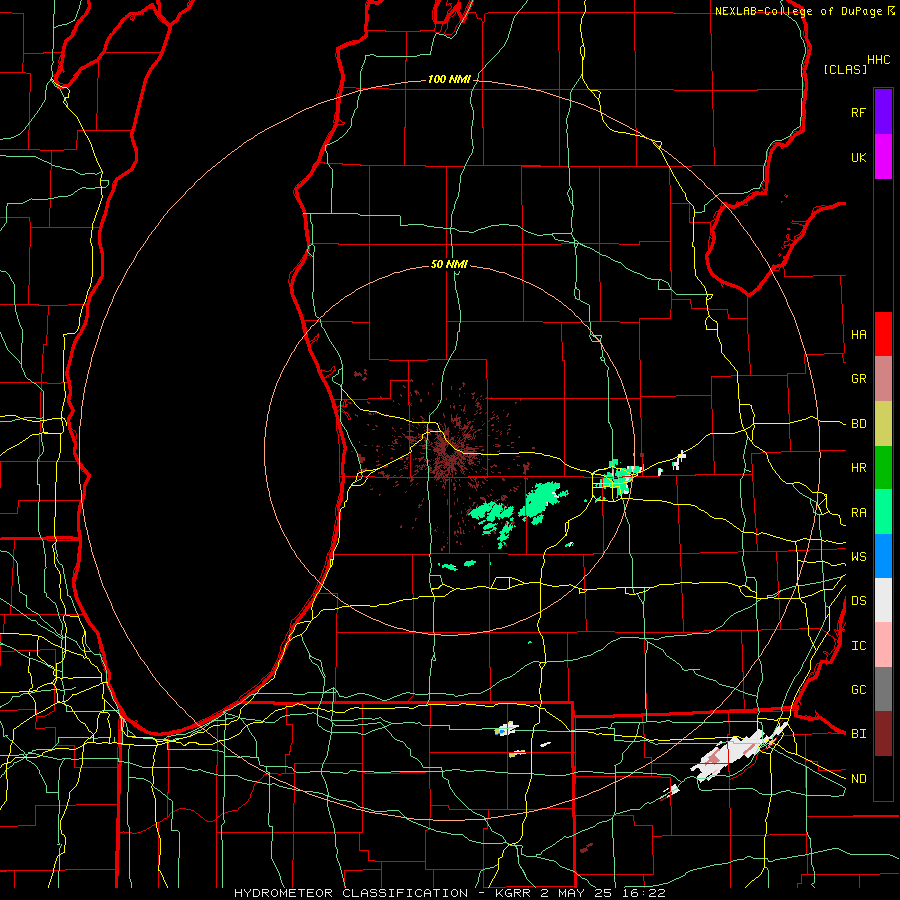This screenshot has width=900, height=900.
Task: Click the RA light green legend swatch
Action: pyautogui.click(x=883, y=512)
